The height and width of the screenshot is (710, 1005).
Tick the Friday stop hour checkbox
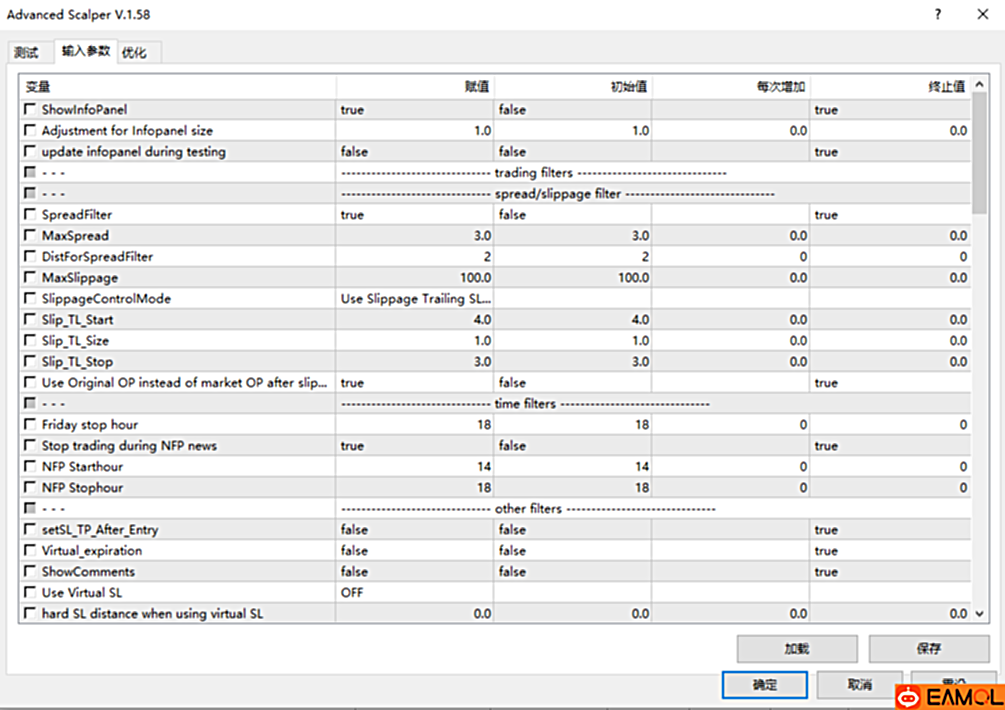pyautogui.click(x=30, y=425)
